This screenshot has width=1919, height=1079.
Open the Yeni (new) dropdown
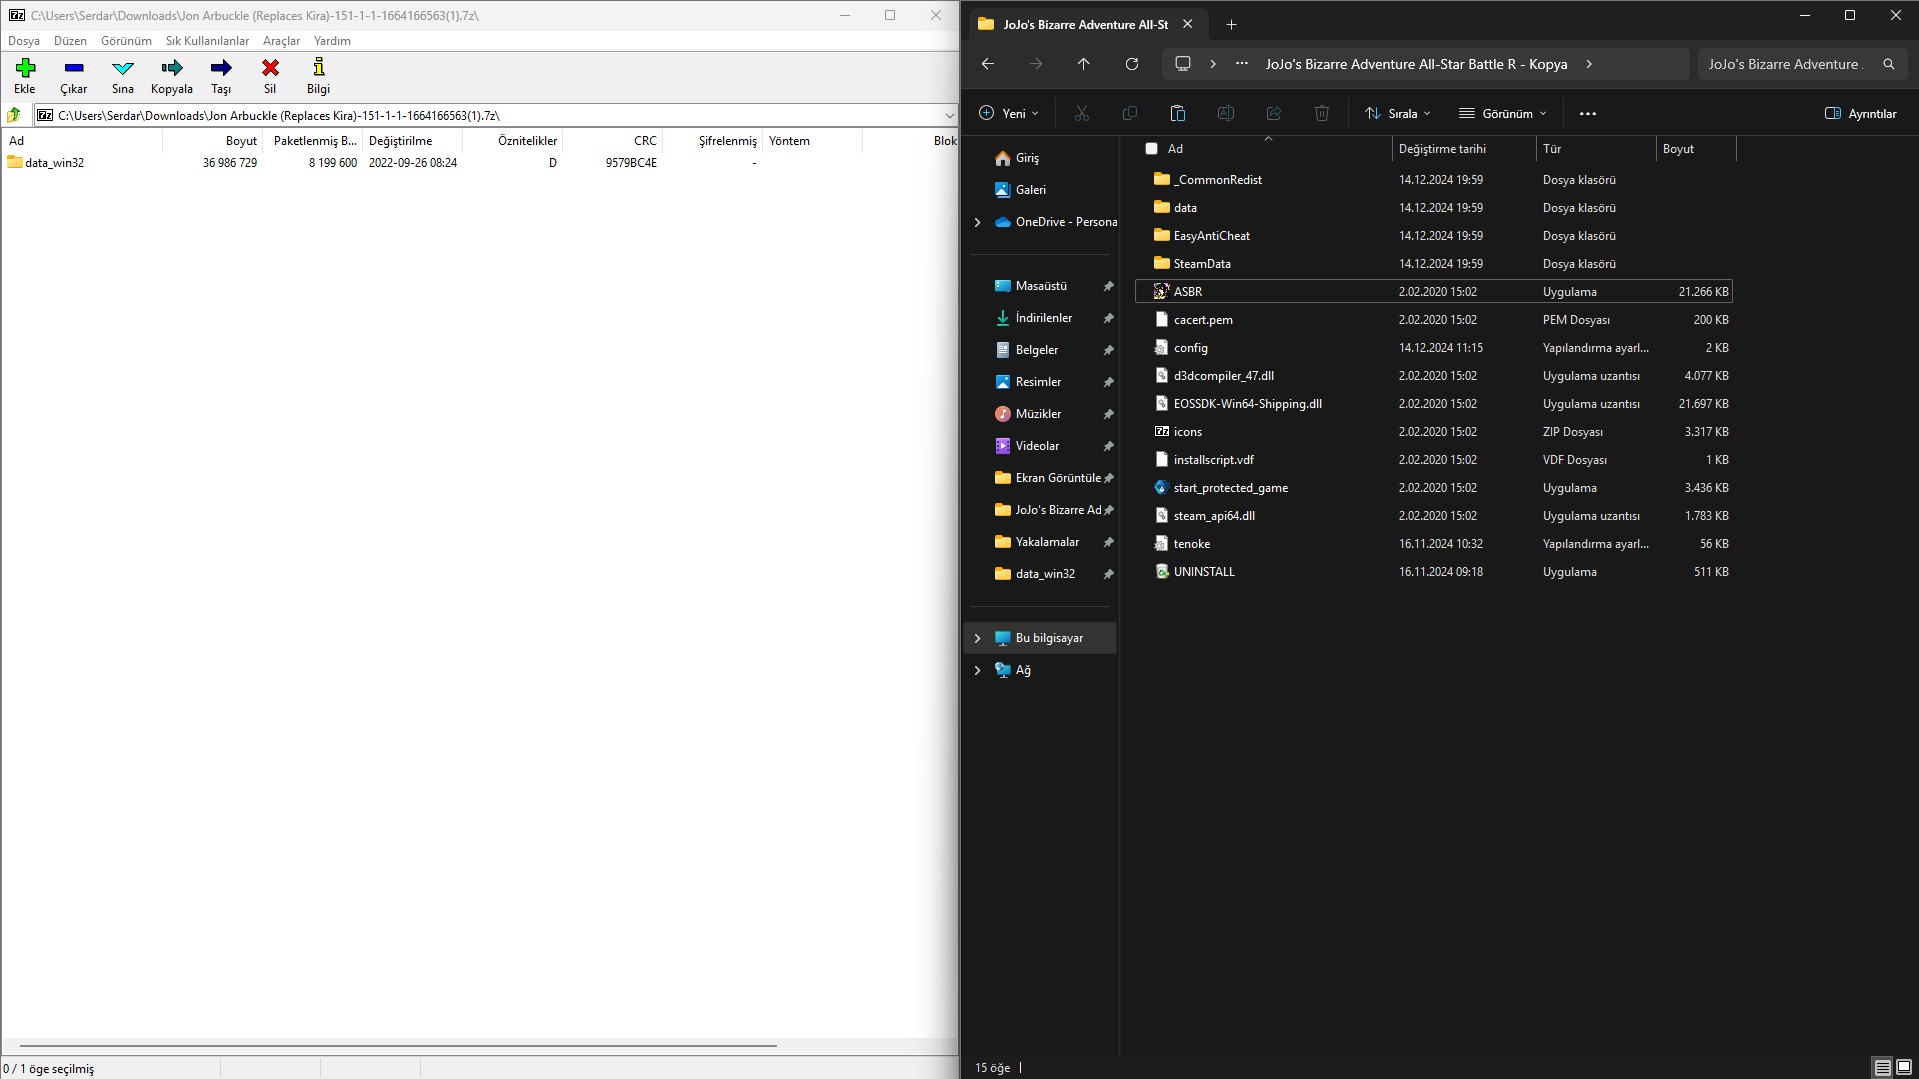[1008, 114]
